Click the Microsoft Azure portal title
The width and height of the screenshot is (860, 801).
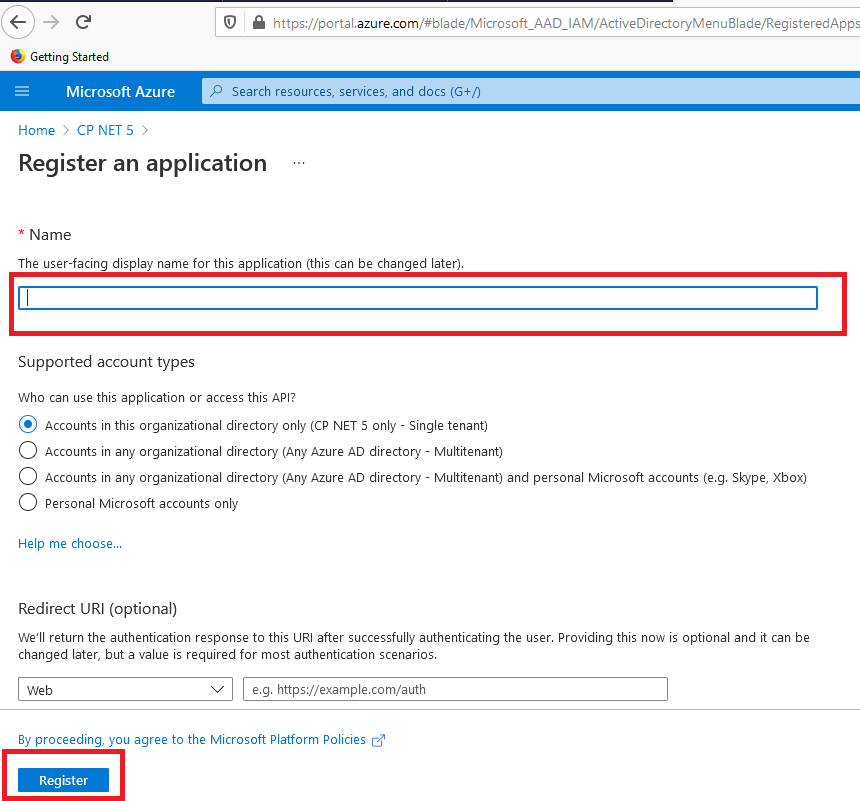point(121,92)
